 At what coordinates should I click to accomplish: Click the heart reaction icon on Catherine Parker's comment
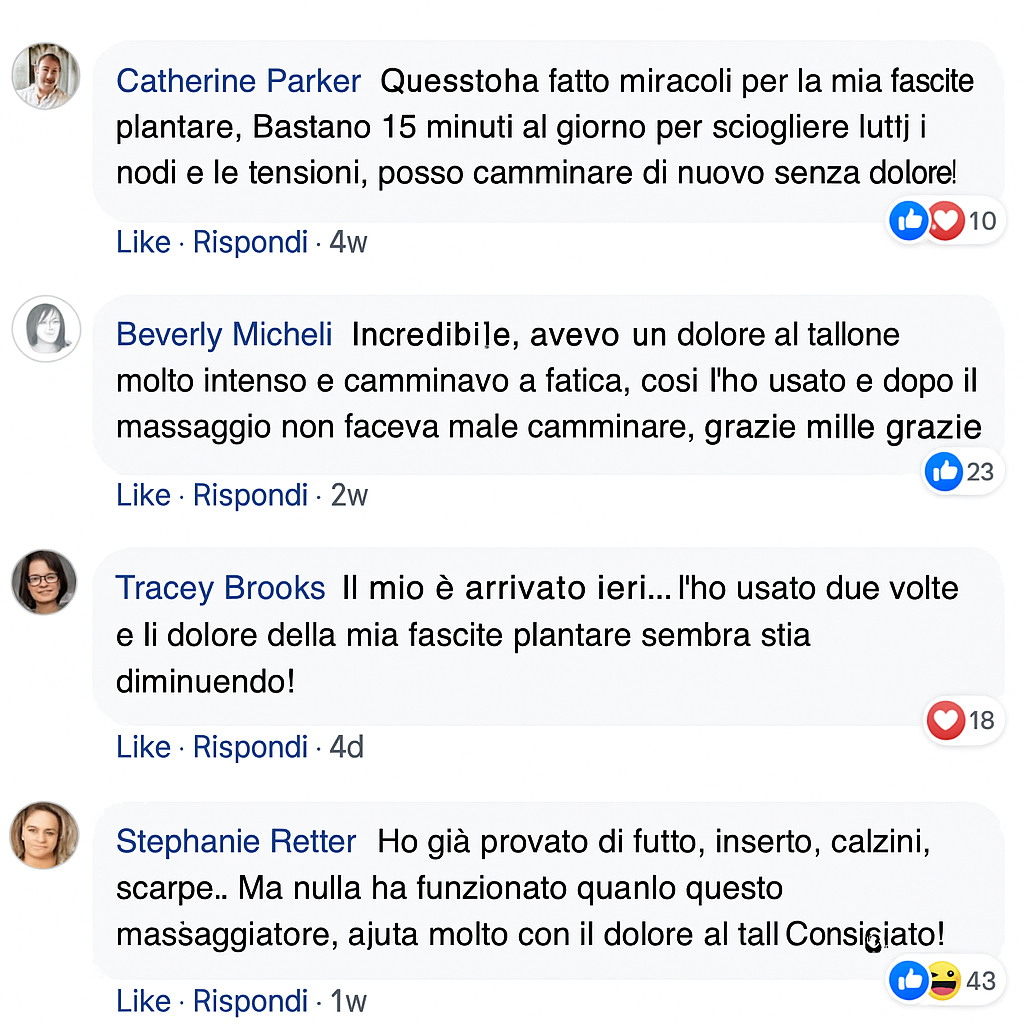coord(945,220)
